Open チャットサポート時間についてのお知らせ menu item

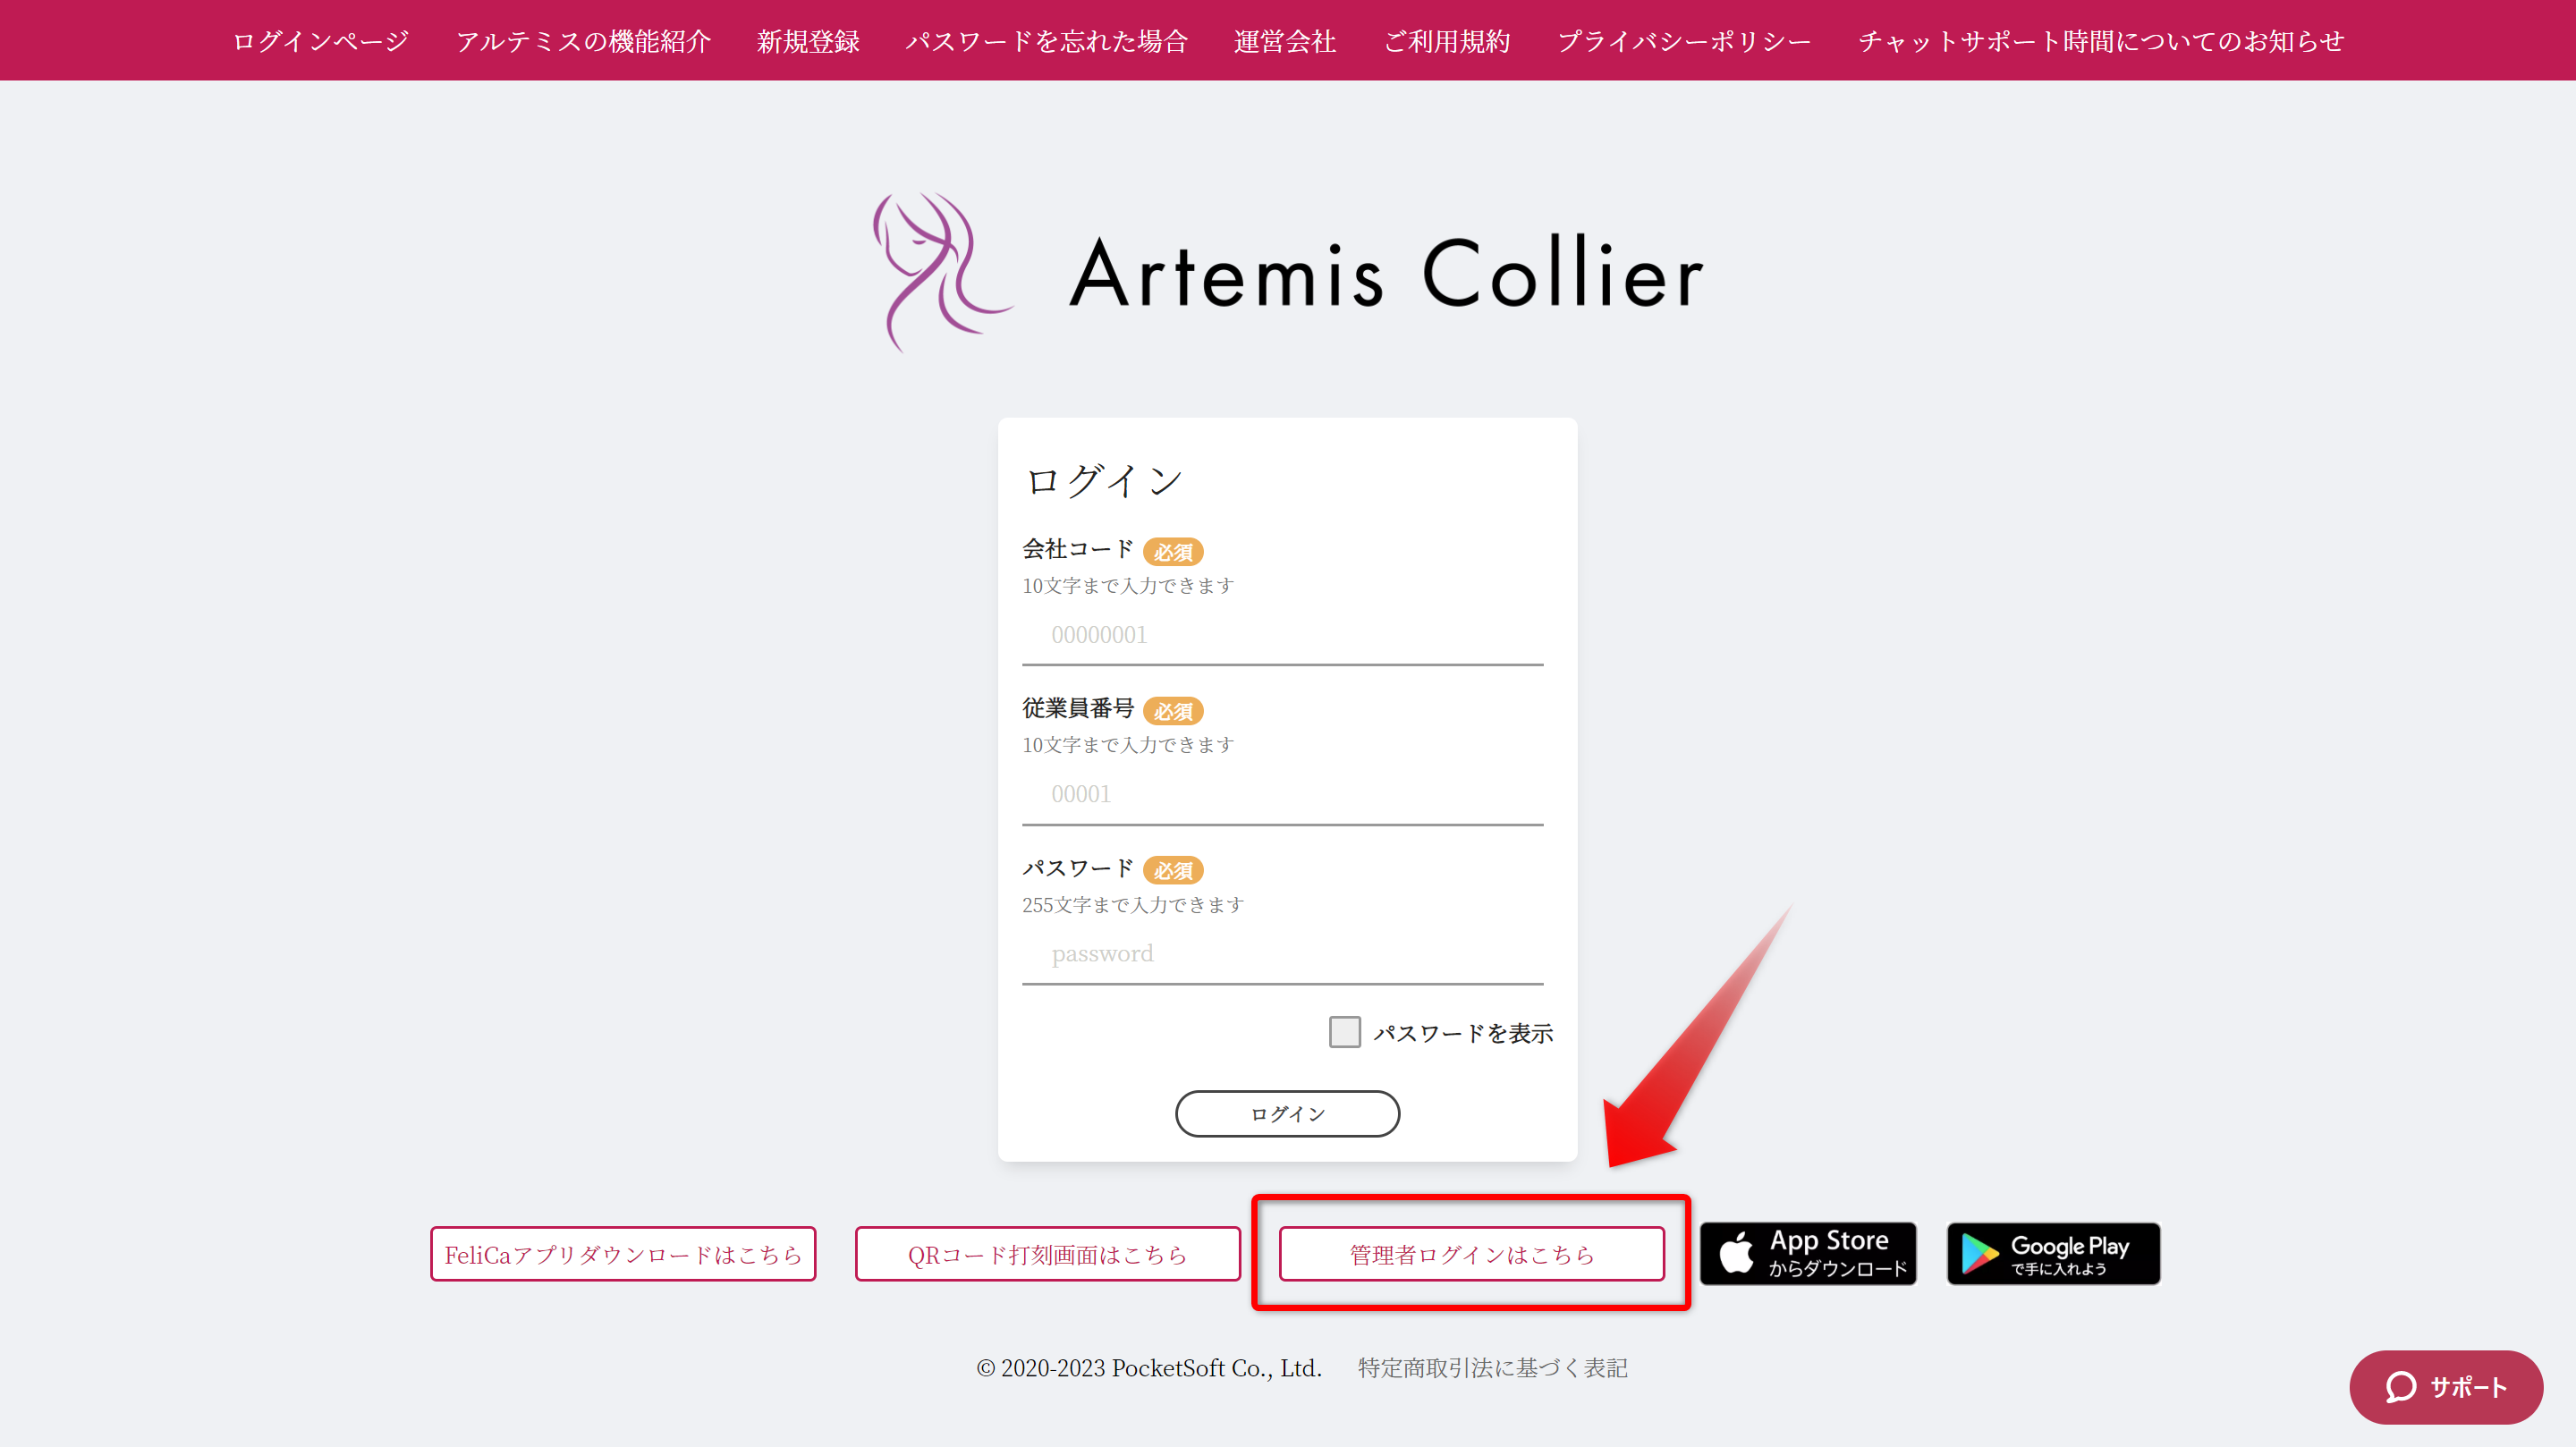(2100, 41)
